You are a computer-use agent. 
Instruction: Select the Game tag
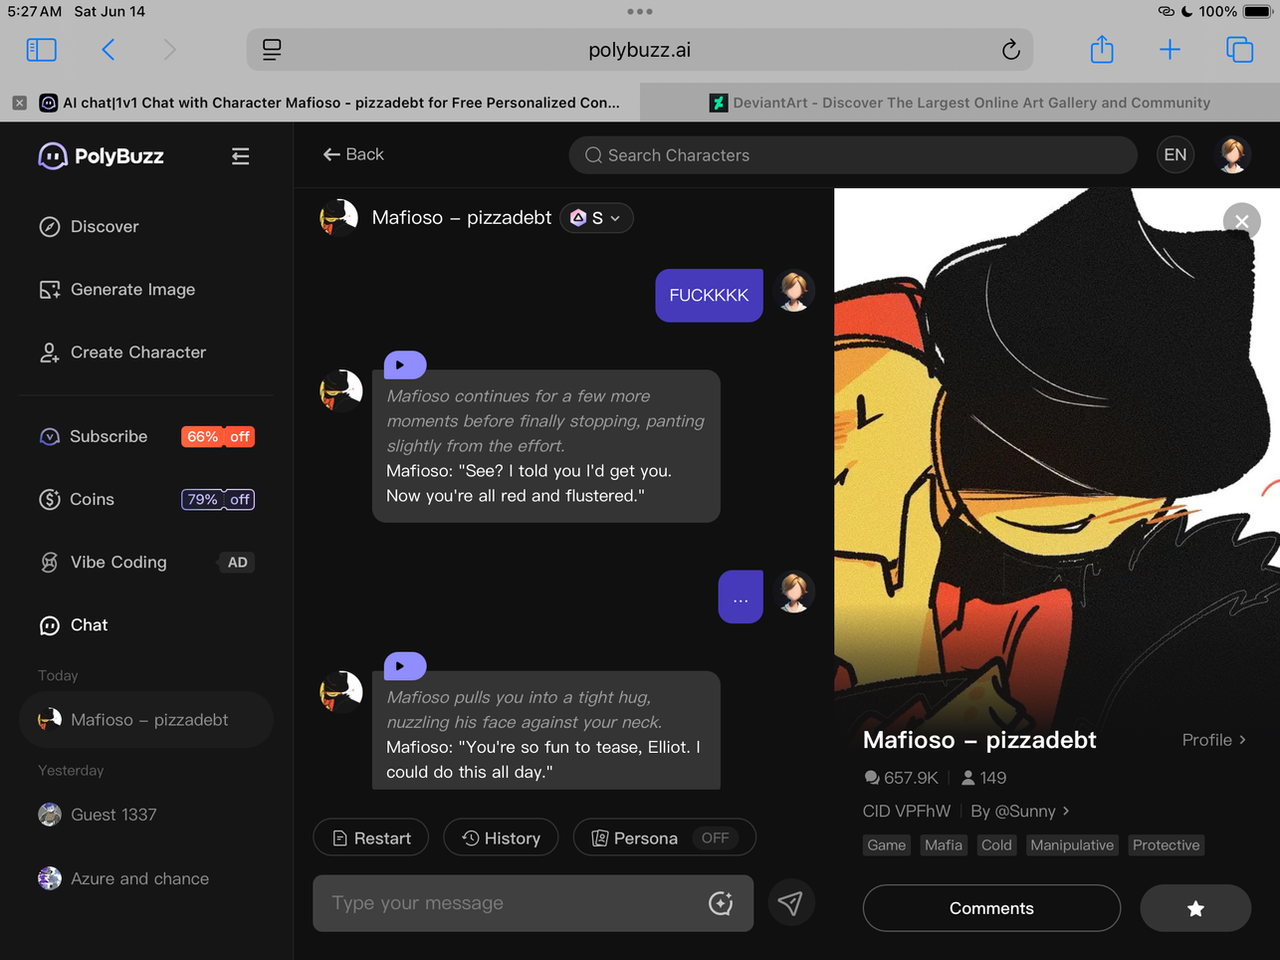pyautogui.click(x=887, y=845)
